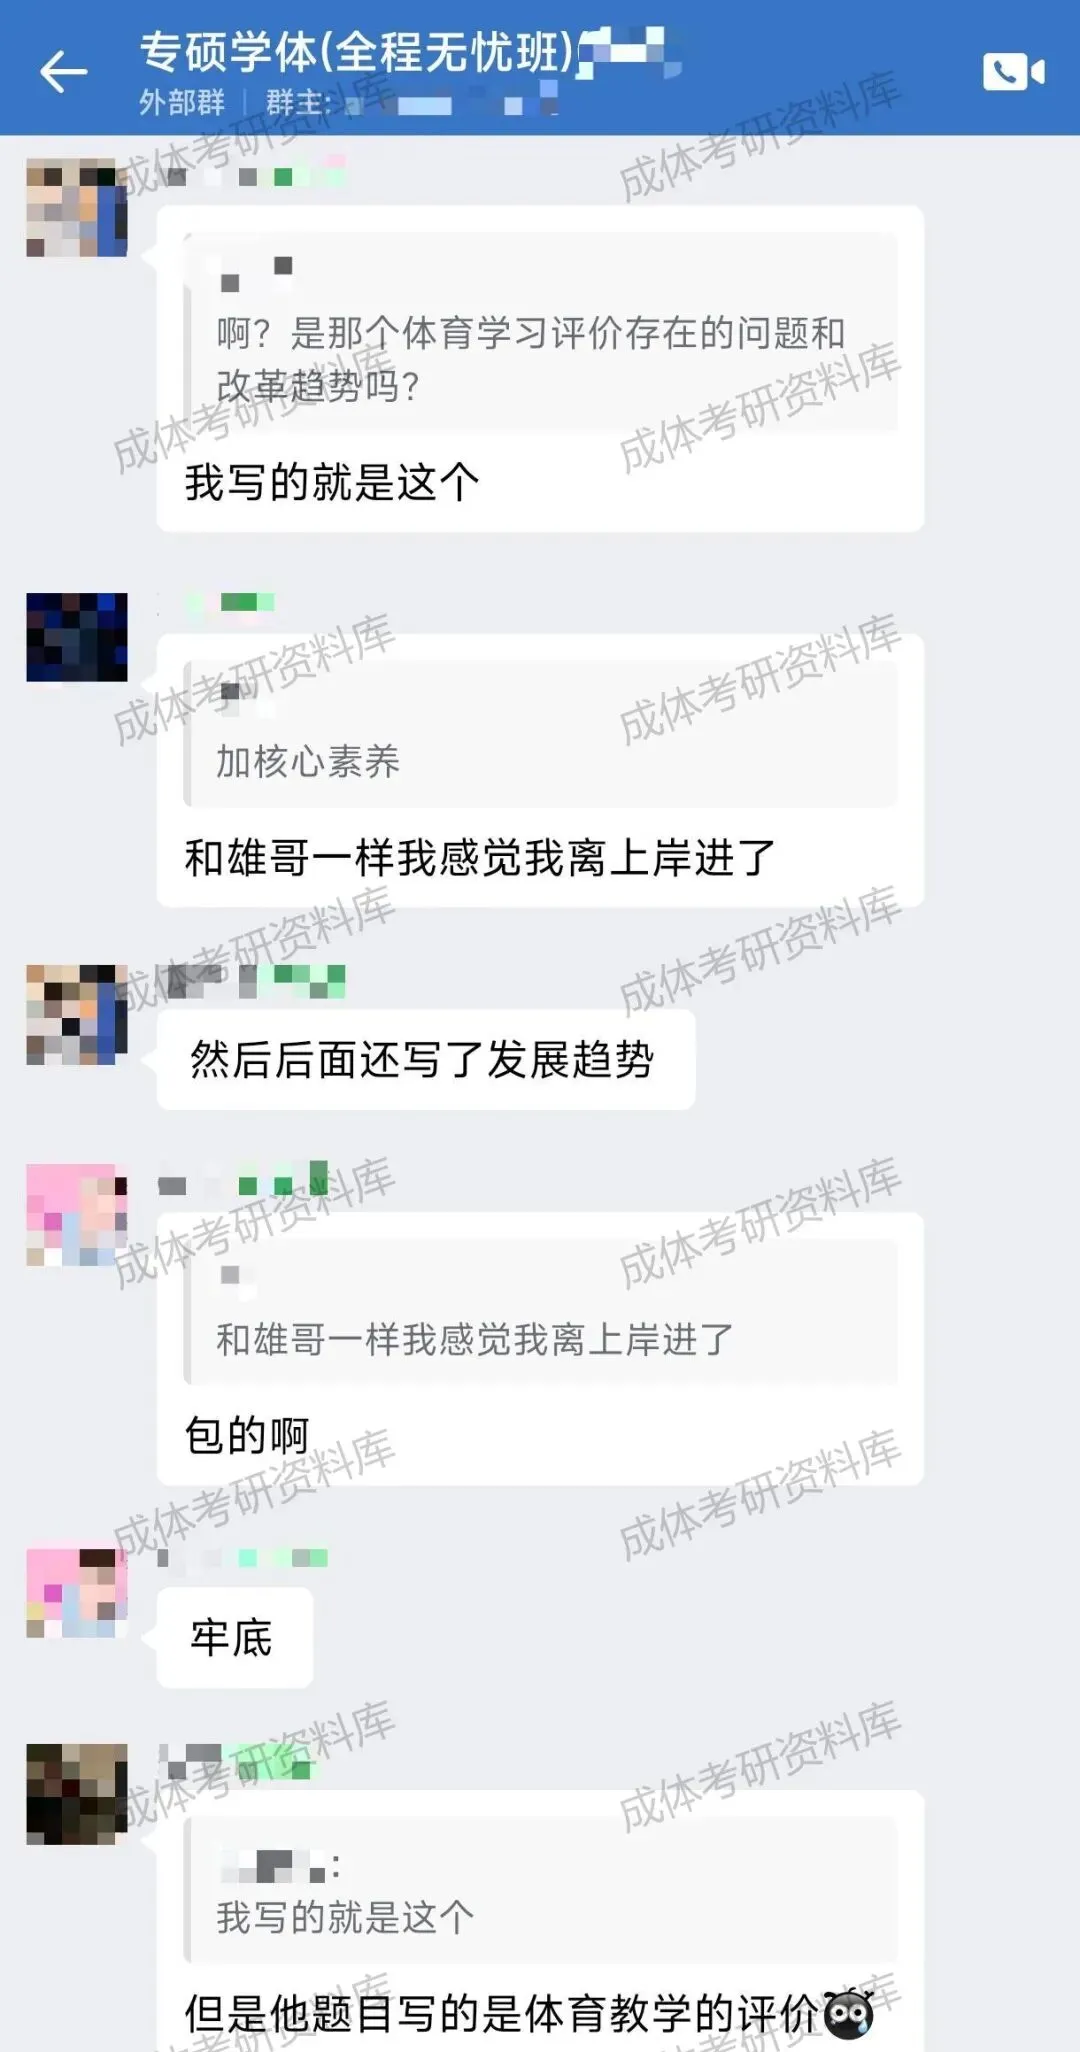Tap pink avatar beside 牢底 message
Image resolution: width=1080 pixels, height=2052 pixels.
point(77,1592)
